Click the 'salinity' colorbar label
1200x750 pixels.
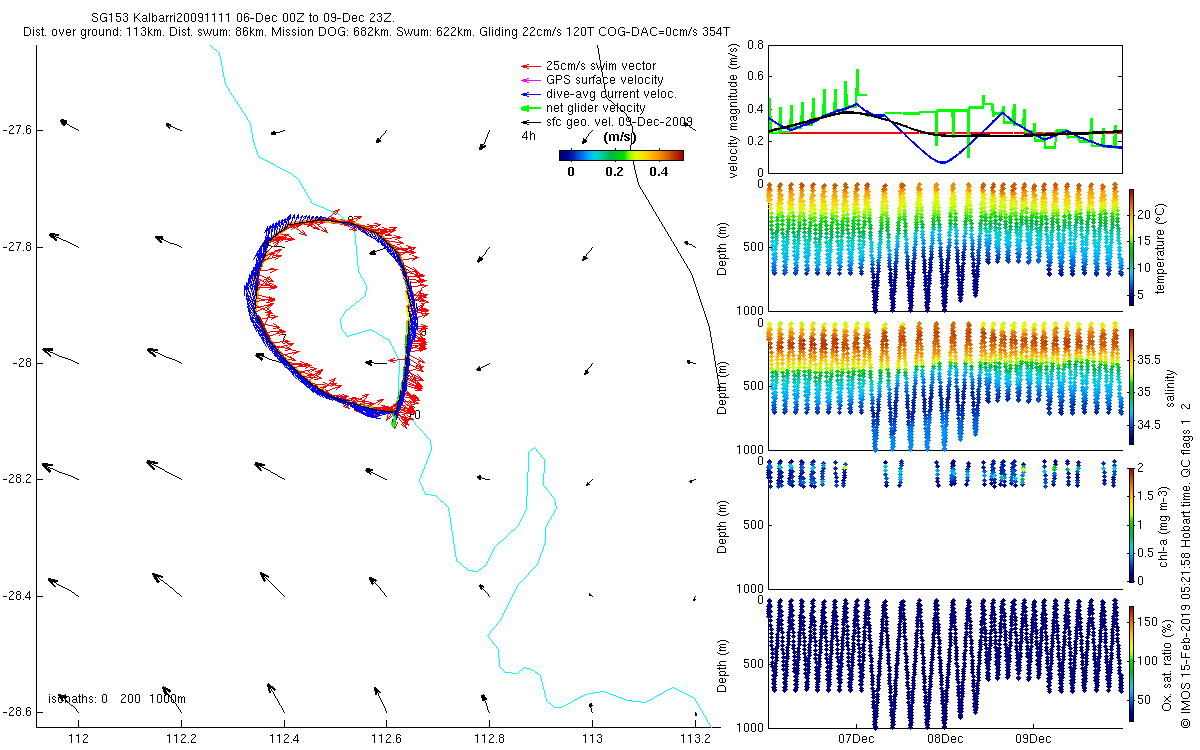1170,388
